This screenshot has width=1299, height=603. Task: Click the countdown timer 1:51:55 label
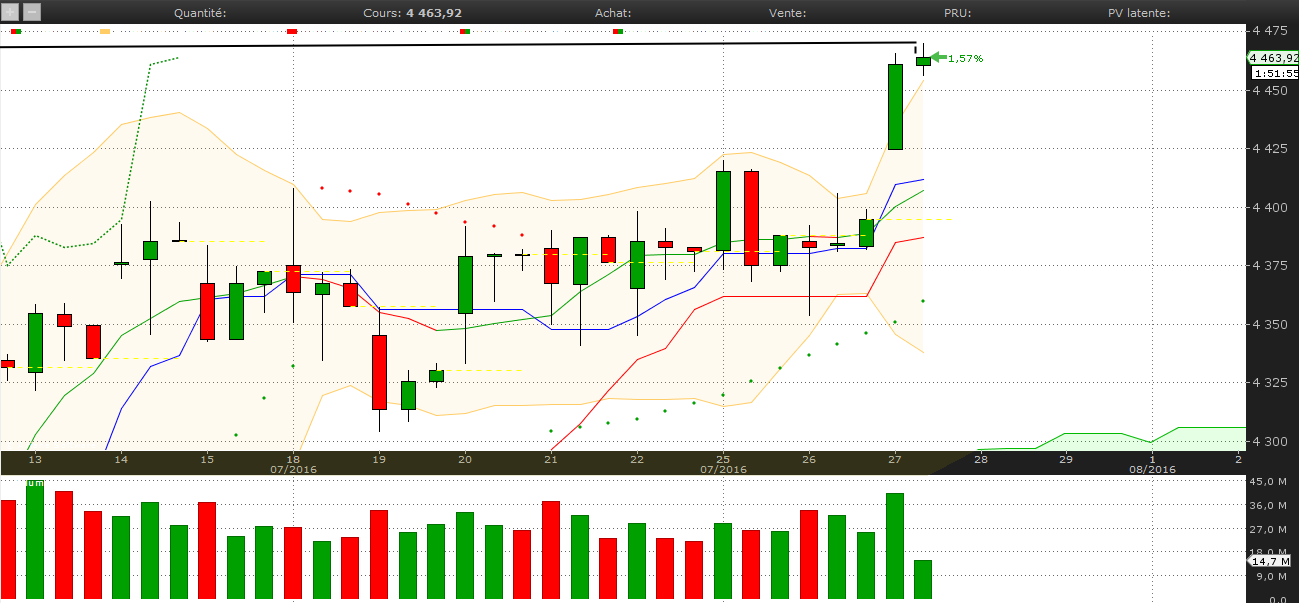click(1275, 74)
